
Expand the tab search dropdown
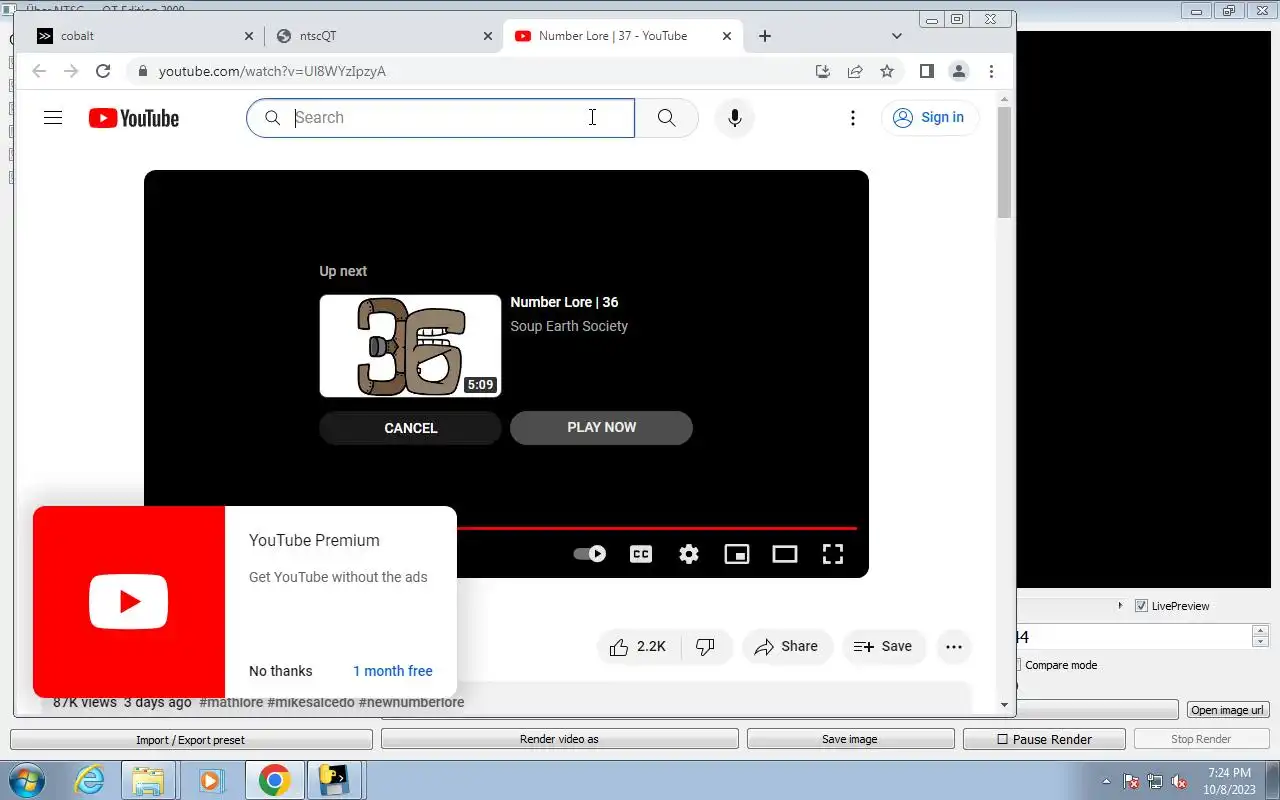897,36
